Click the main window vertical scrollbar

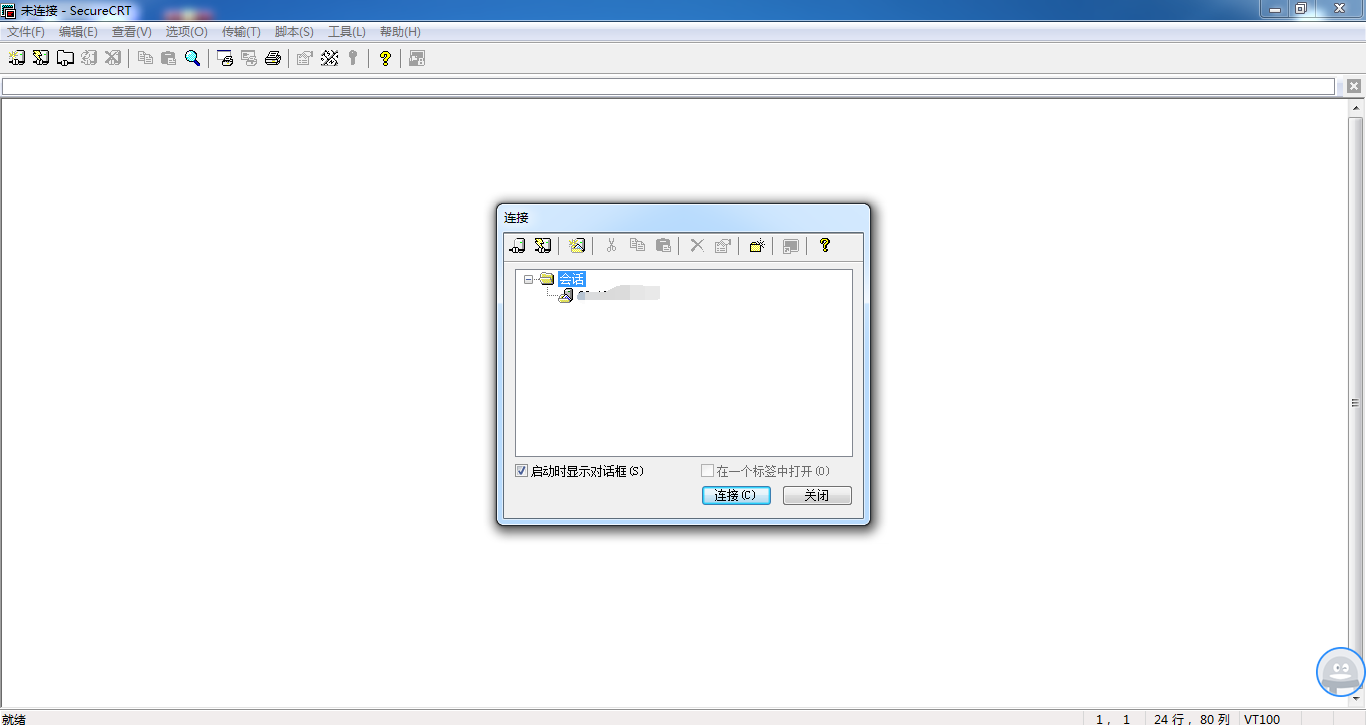1355,400
